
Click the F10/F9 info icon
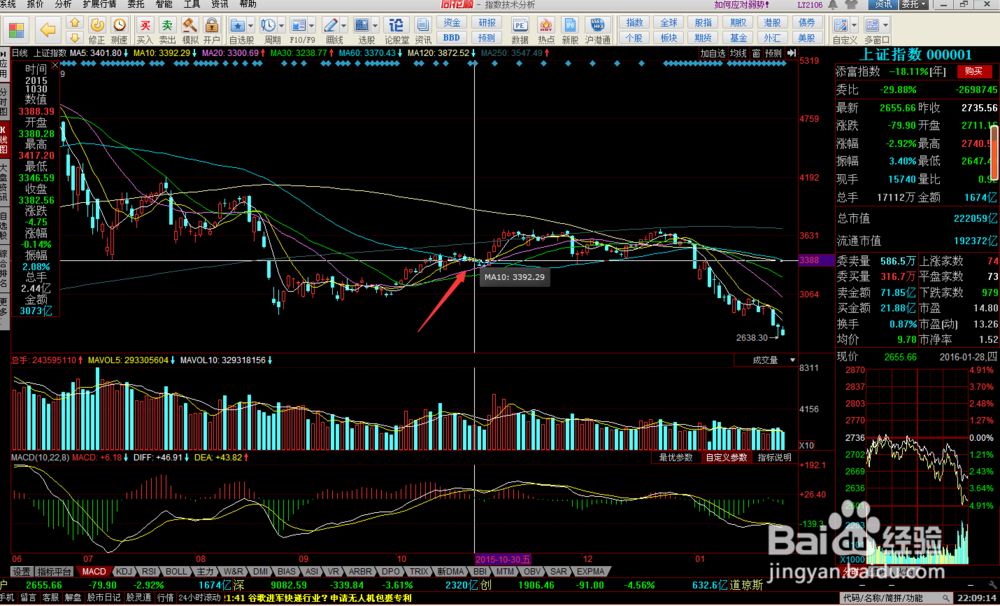(x=298, y=25)
